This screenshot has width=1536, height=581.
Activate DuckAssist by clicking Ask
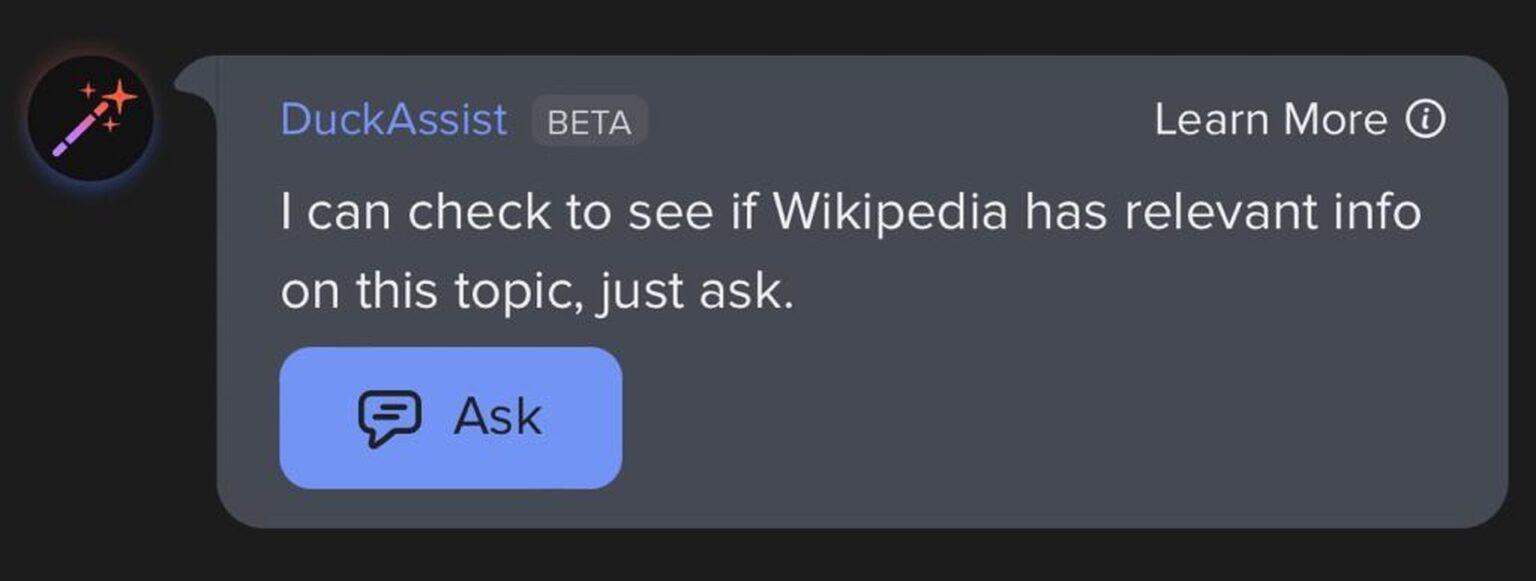pos(450,417)
